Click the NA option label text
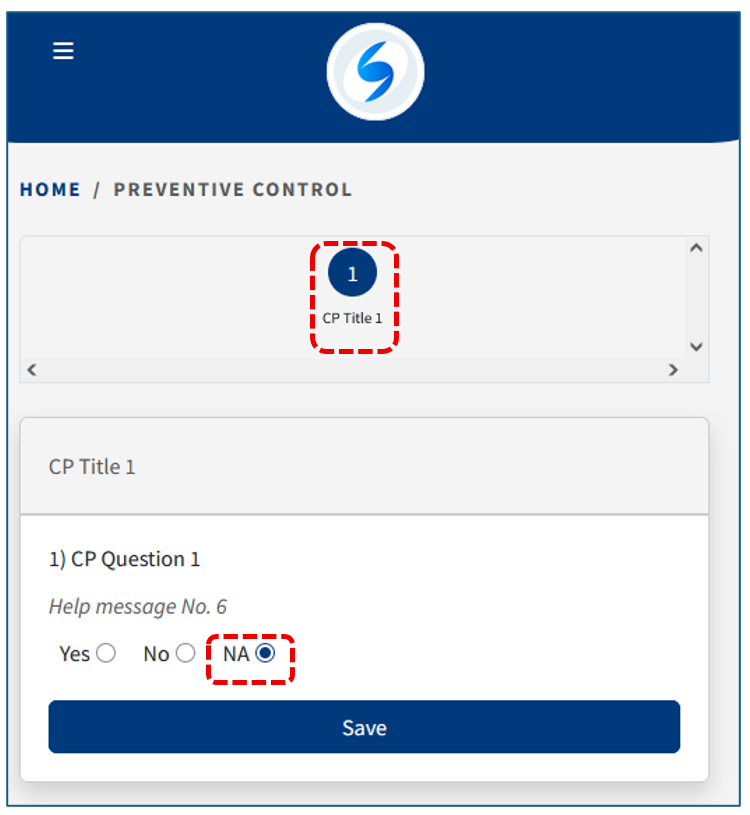The height and width of the screenshot is (815, 750). (x=236, y=655)
